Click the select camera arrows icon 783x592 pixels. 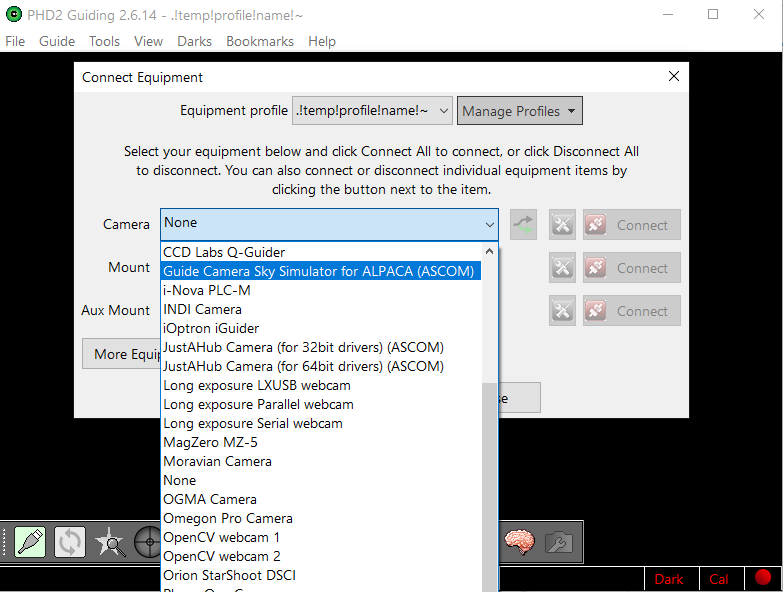(523, 225)
